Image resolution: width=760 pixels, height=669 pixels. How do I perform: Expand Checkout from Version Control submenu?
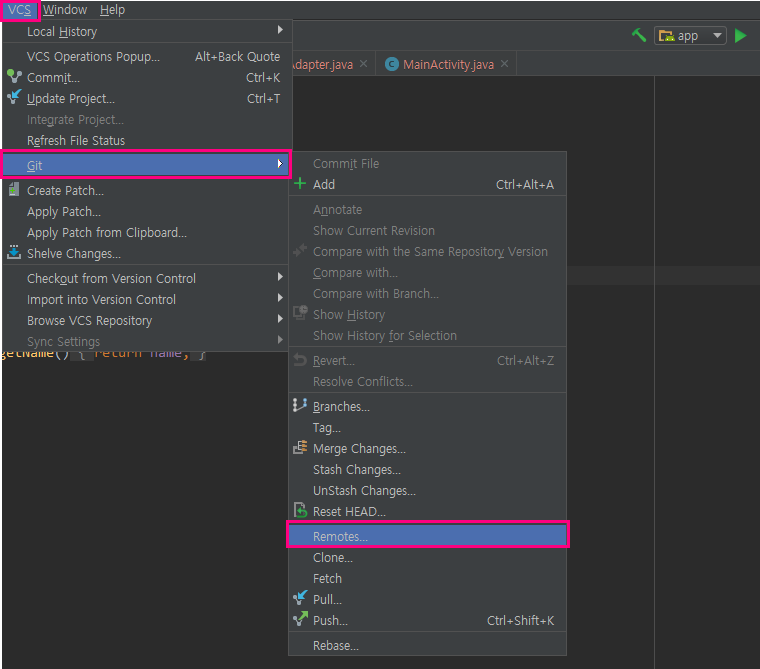click(147, 278)
